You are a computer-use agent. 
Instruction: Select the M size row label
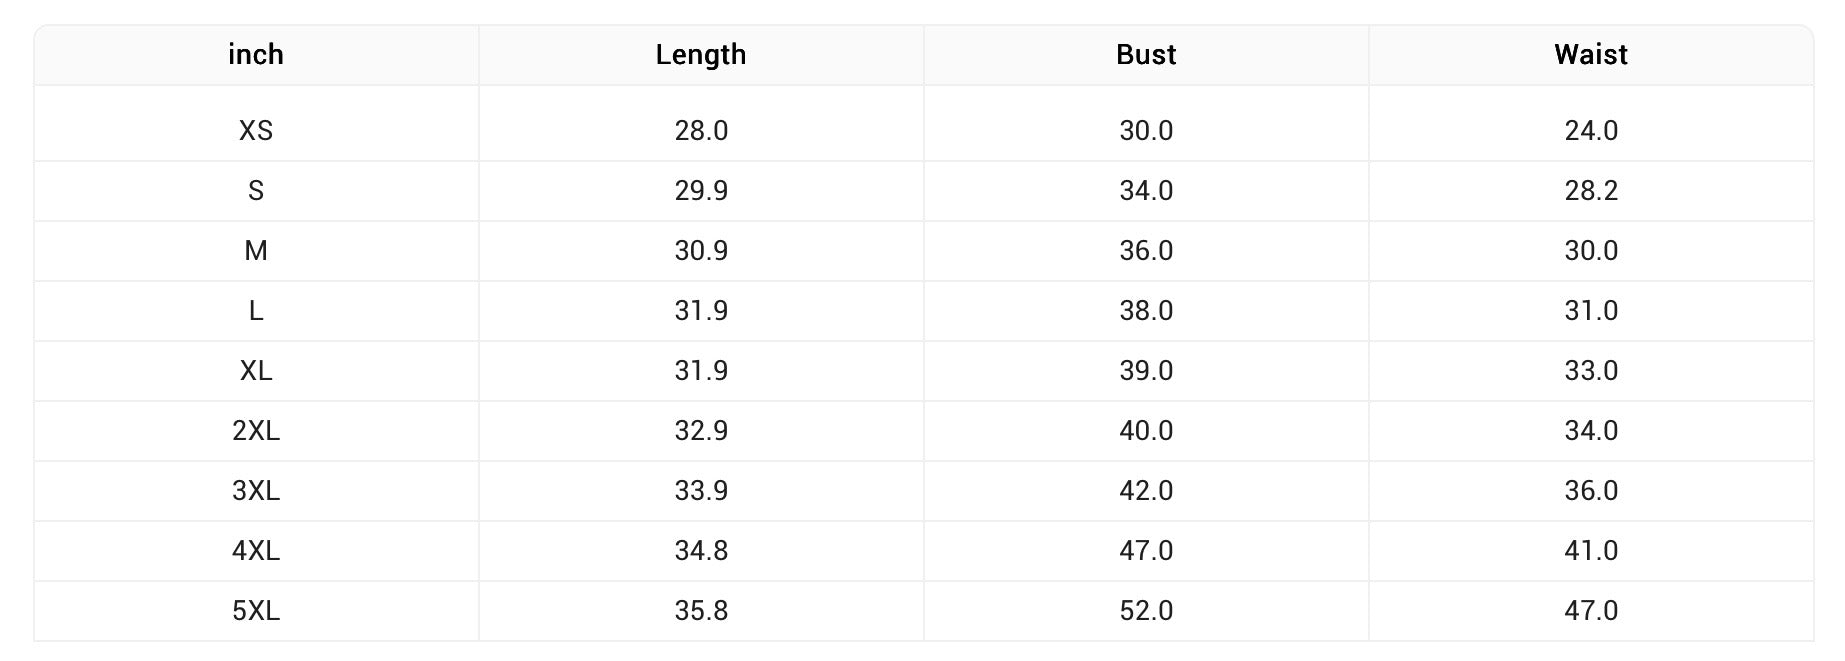pos(256,251)
